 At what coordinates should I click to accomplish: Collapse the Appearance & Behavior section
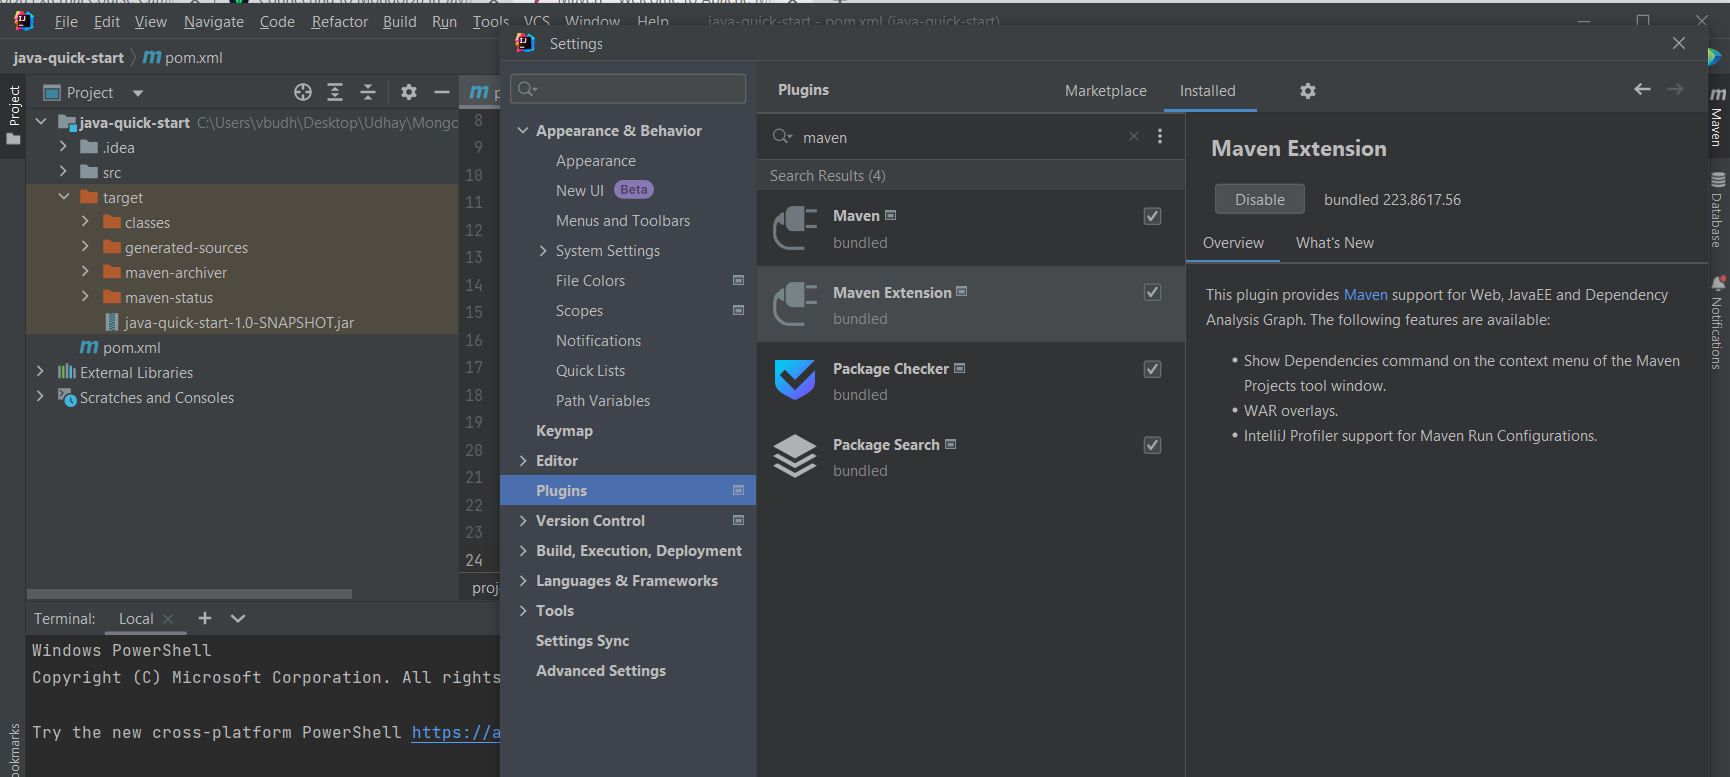523,131
